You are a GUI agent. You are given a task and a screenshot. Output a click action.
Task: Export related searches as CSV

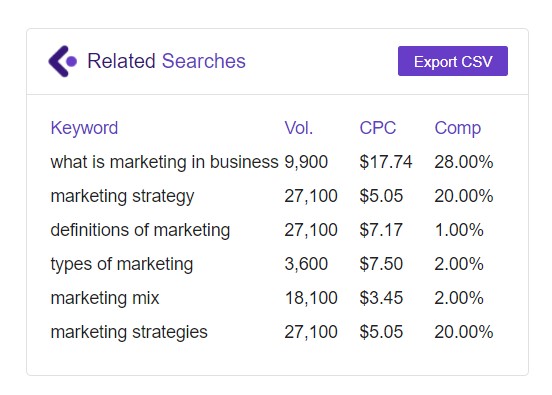453,61
